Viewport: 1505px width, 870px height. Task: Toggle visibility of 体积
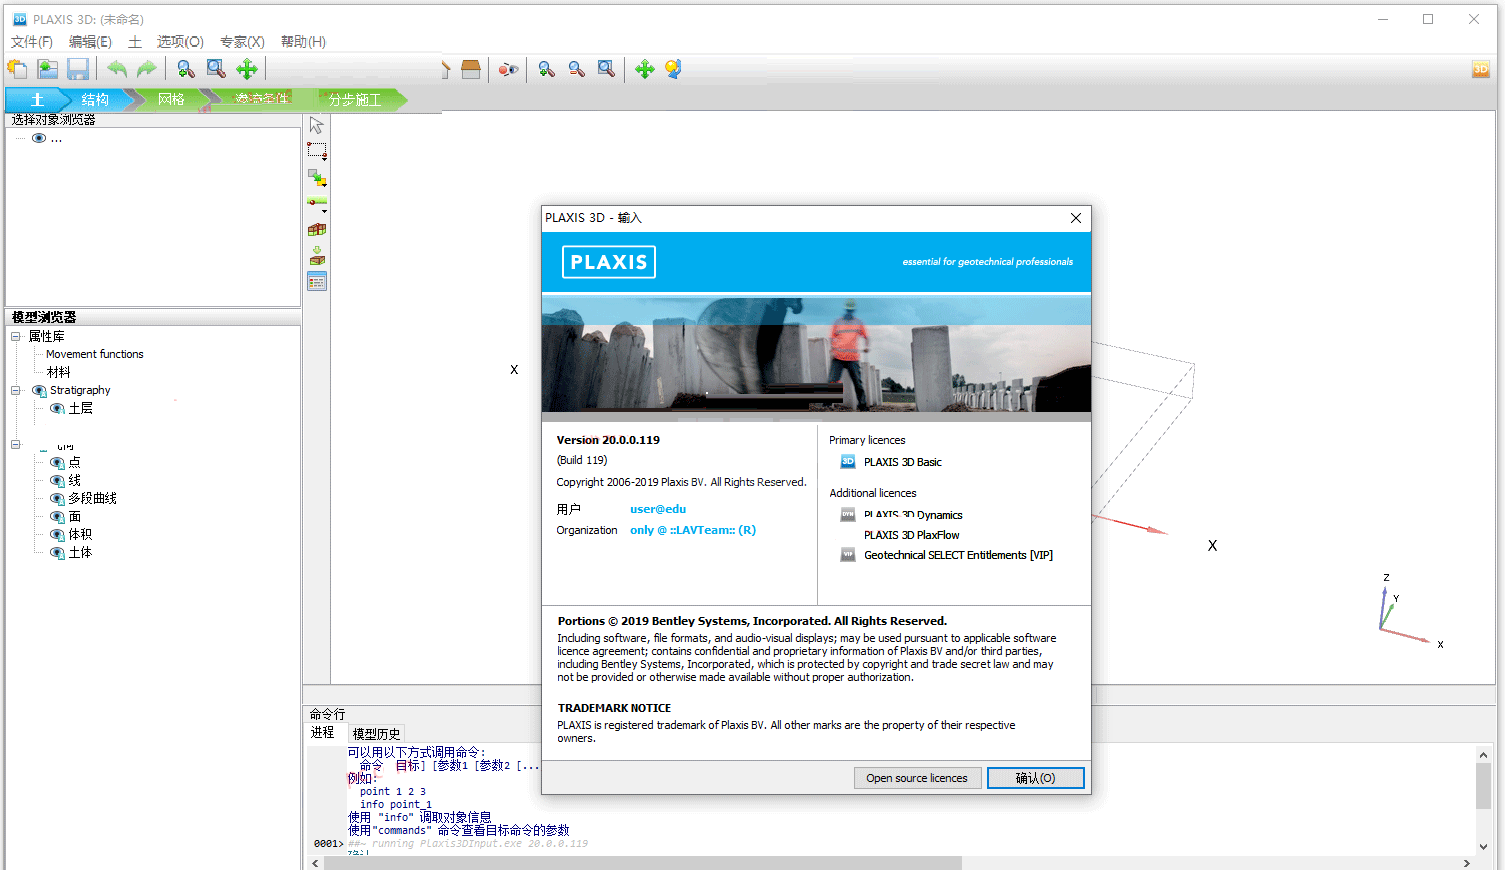(x=57, y=534)
